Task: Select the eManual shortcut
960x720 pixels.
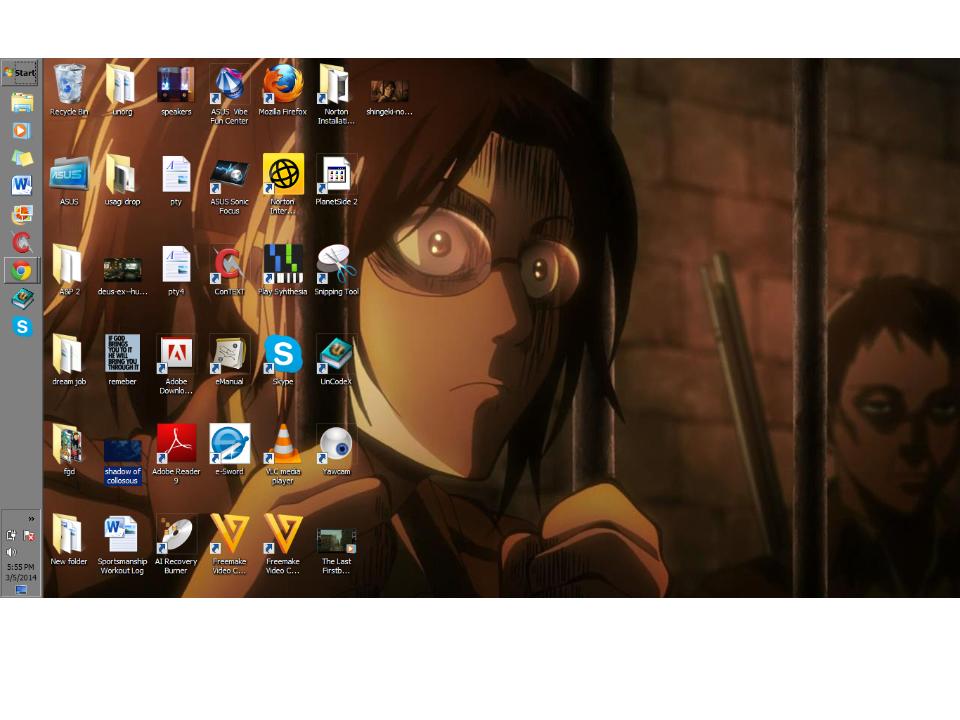Action: click(x=229, y=360)
